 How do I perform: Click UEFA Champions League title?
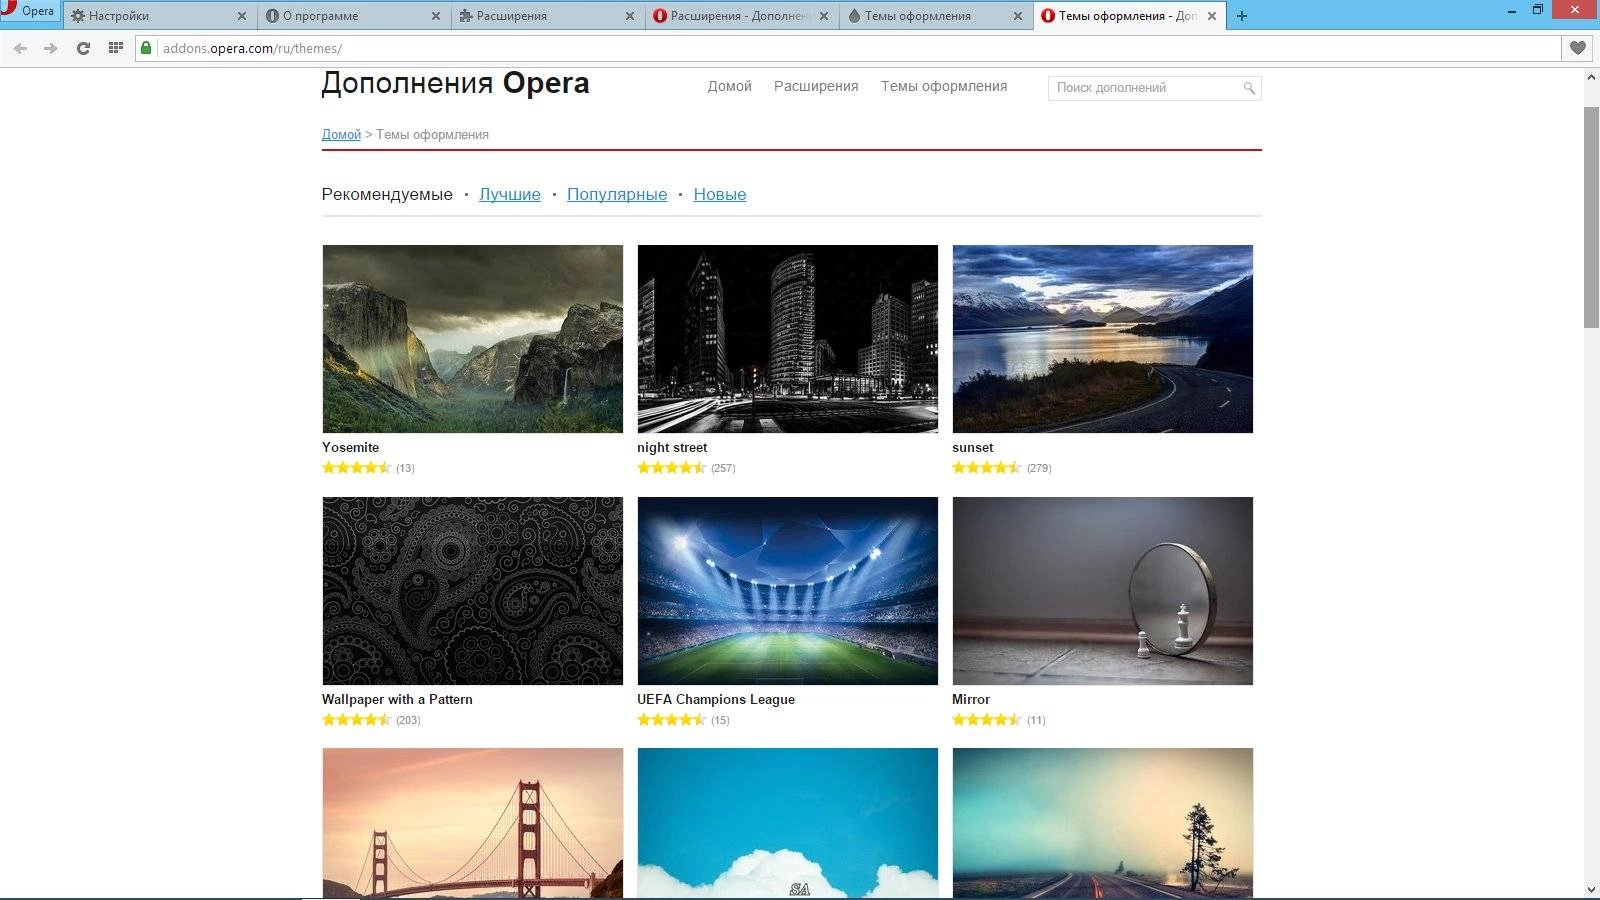click(716, 699)
